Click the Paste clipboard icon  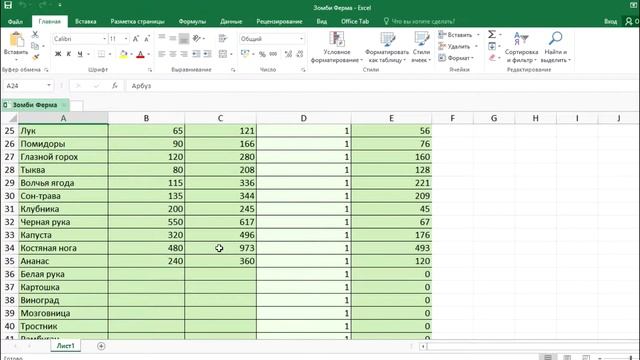[16, 40]
